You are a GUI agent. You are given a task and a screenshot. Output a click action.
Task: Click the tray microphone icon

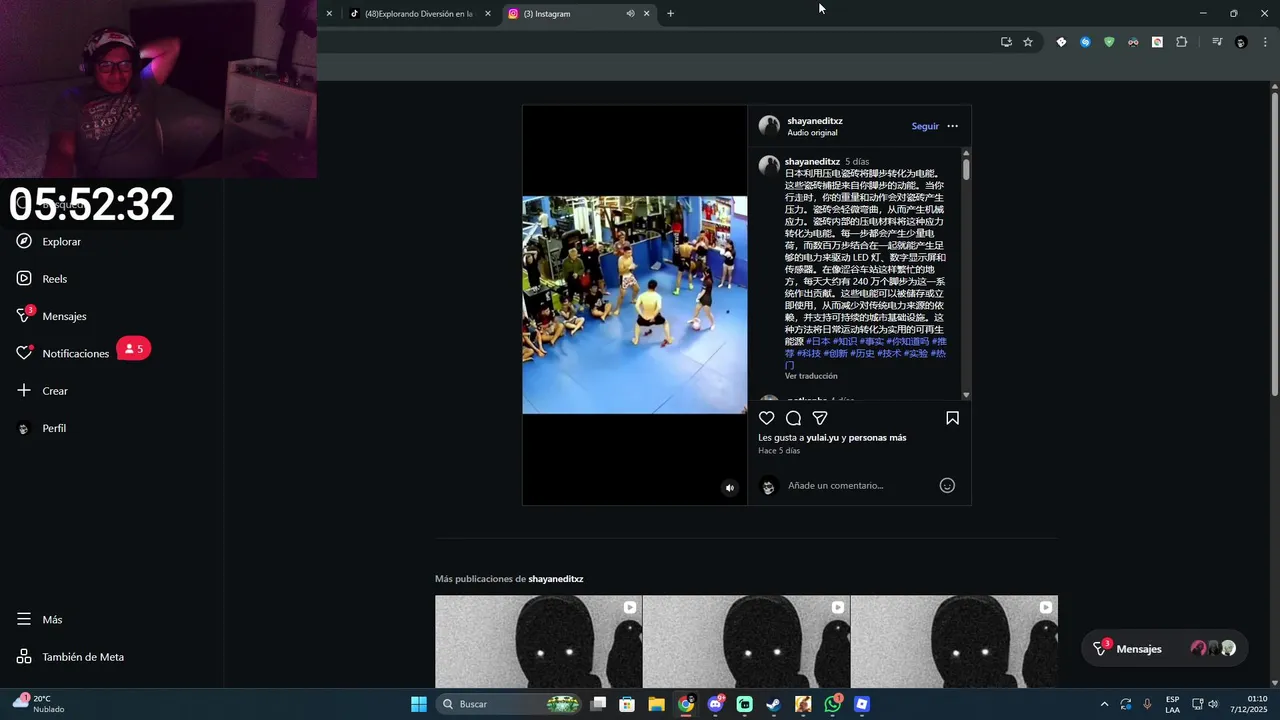[x=1147, y=704]
